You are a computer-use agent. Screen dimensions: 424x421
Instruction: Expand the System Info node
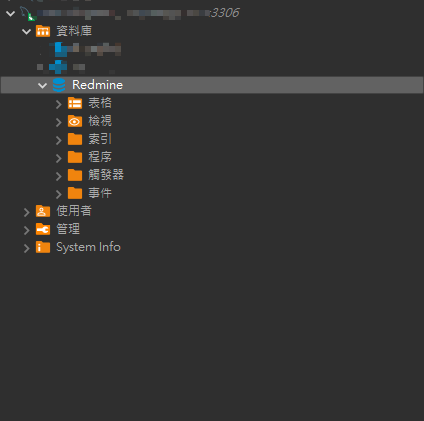click(27, 248)
